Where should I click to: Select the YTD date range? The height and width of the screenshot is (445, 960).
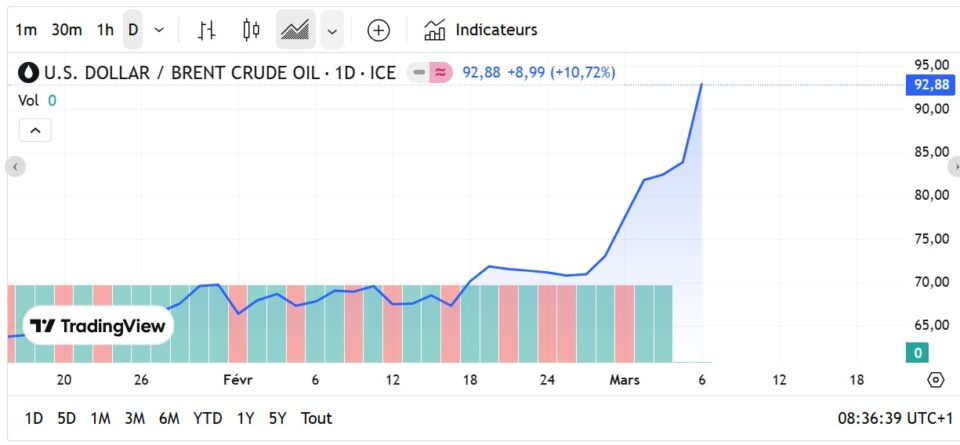coord(207,418)
